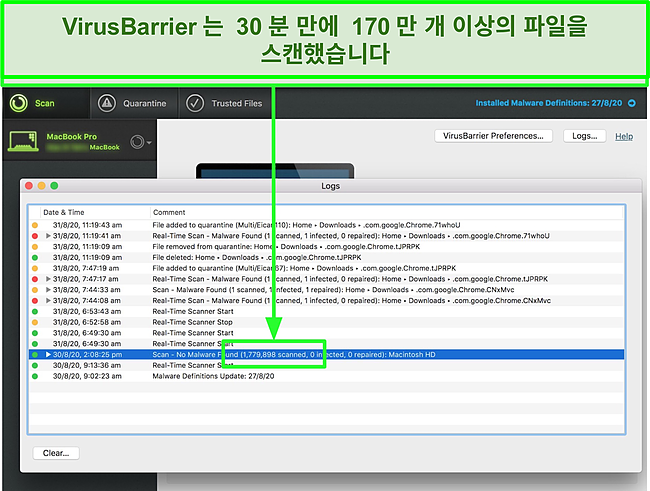Screen dimensions: 650x491
Task: Click Installed Malware Definitions: 27/8/20 text
Action: (x=548, y=103)
